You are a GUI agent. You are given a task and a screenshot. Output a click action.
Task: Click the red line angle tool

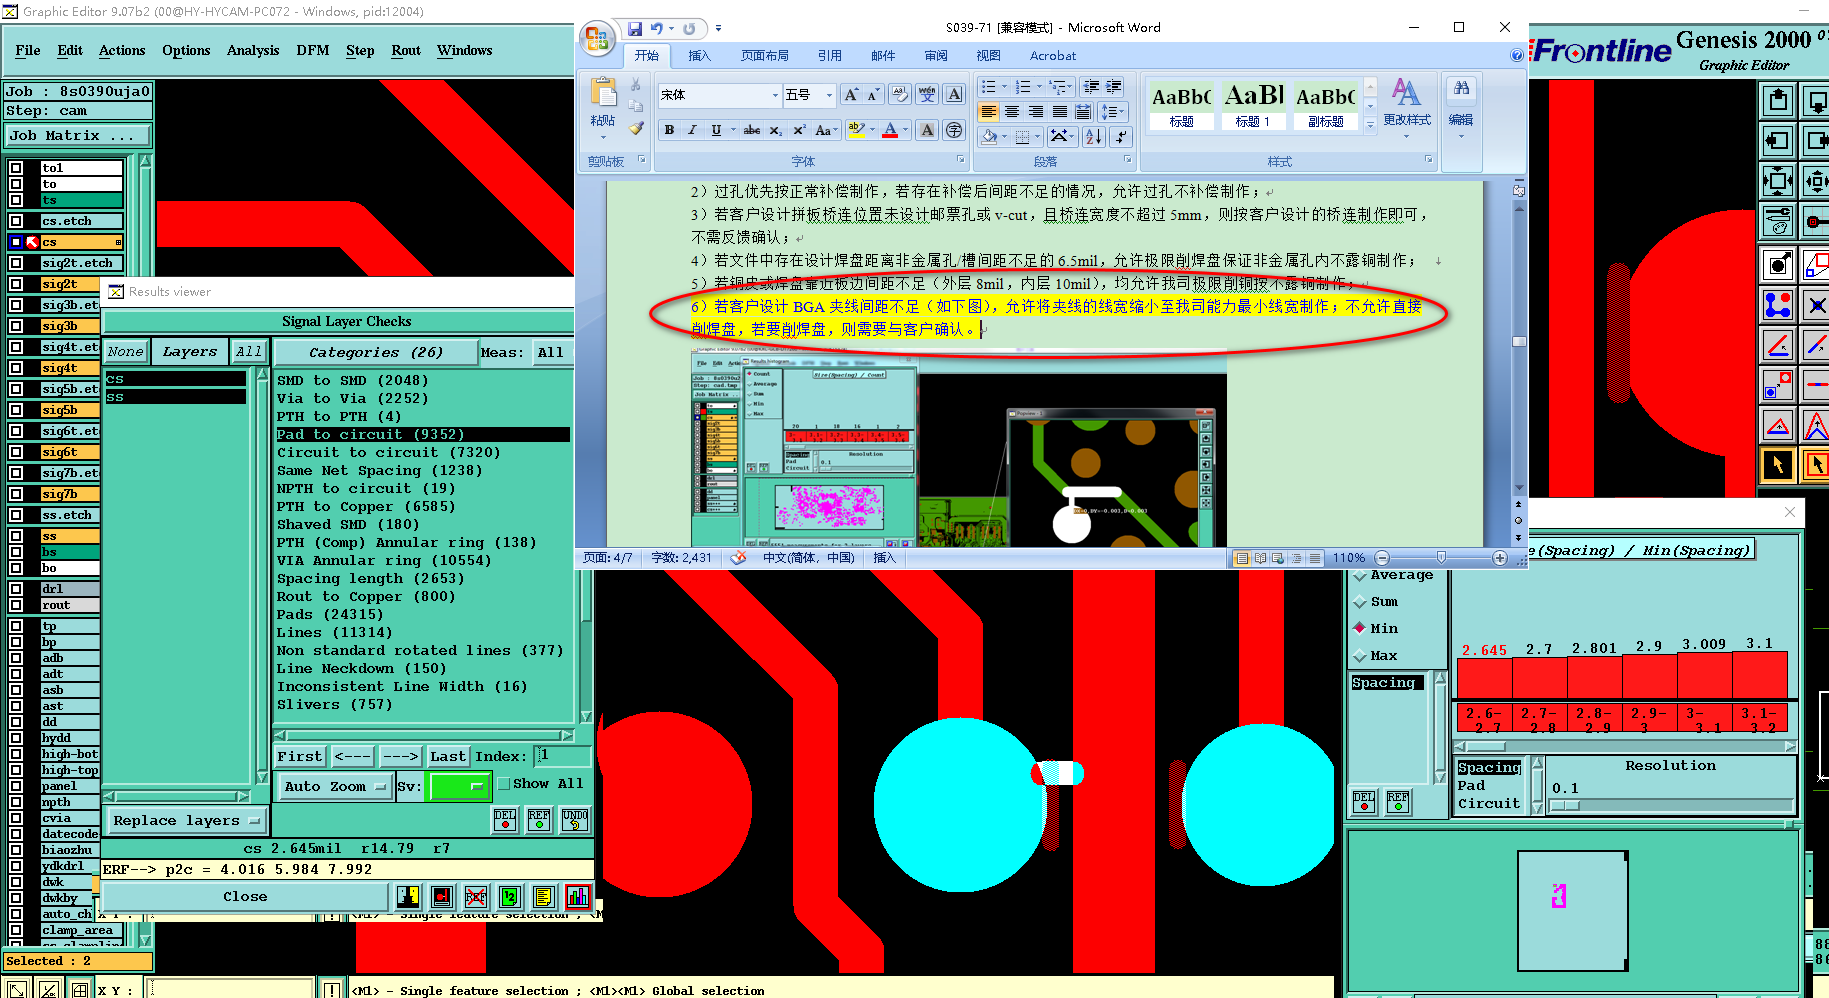[x=1778, y=345]
